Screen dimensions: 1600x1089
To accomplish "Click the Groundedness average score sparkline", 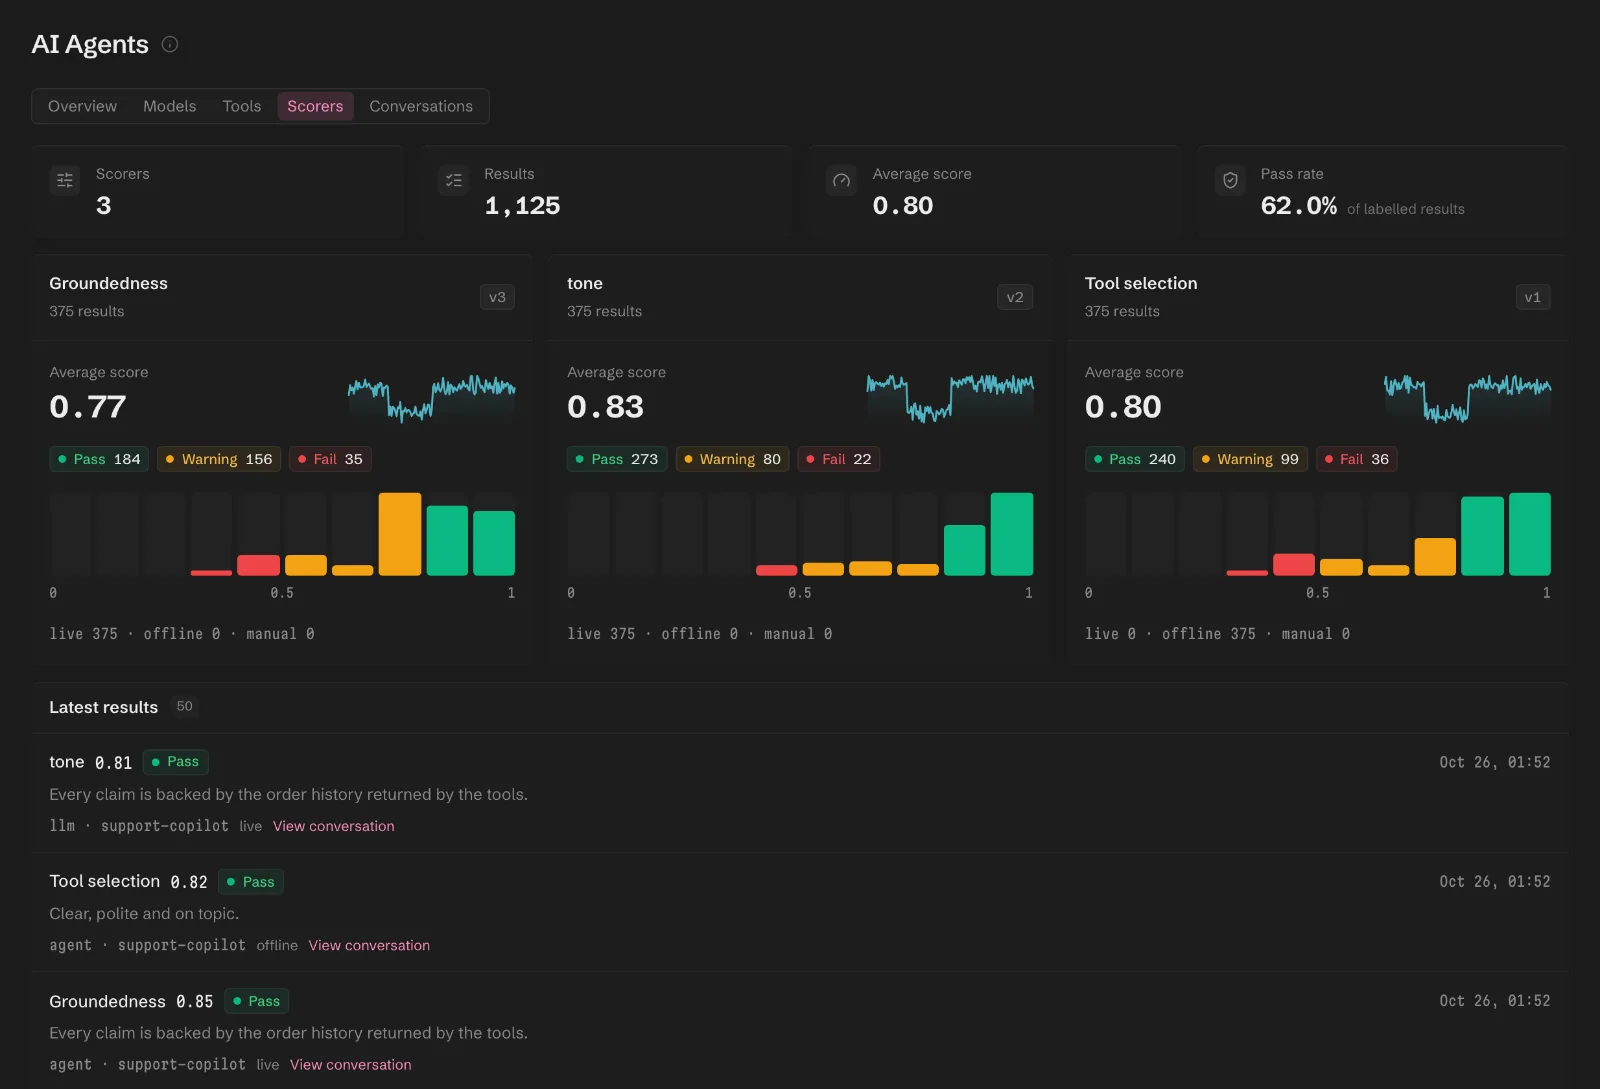I will pos(432,398).
